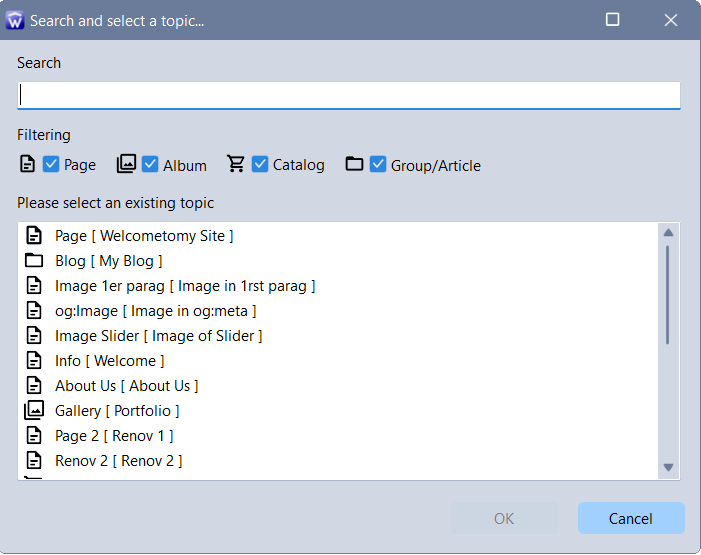Uncheck the Page filter checkbox
The image size is (701, 555).
point(52,164)
